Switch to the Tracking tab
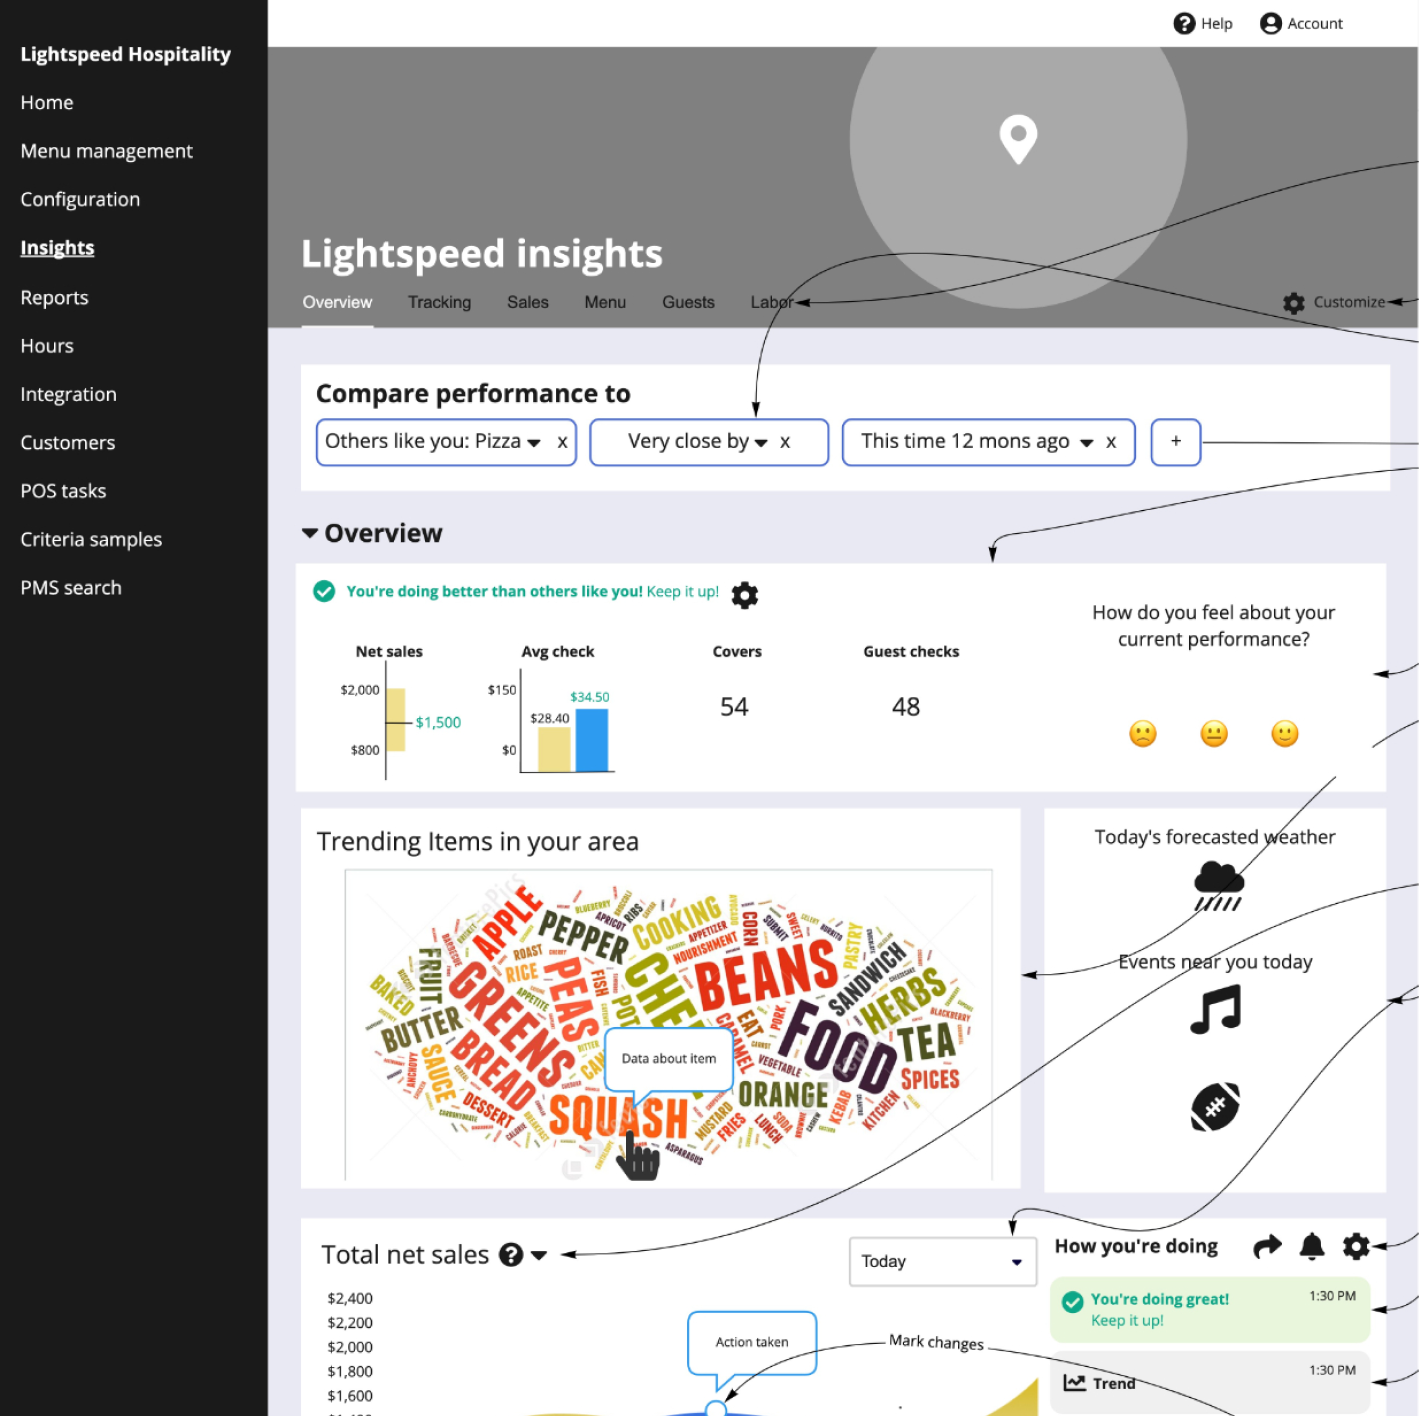This screenshot has height=1416, width=1419. (x=439, y=302)
